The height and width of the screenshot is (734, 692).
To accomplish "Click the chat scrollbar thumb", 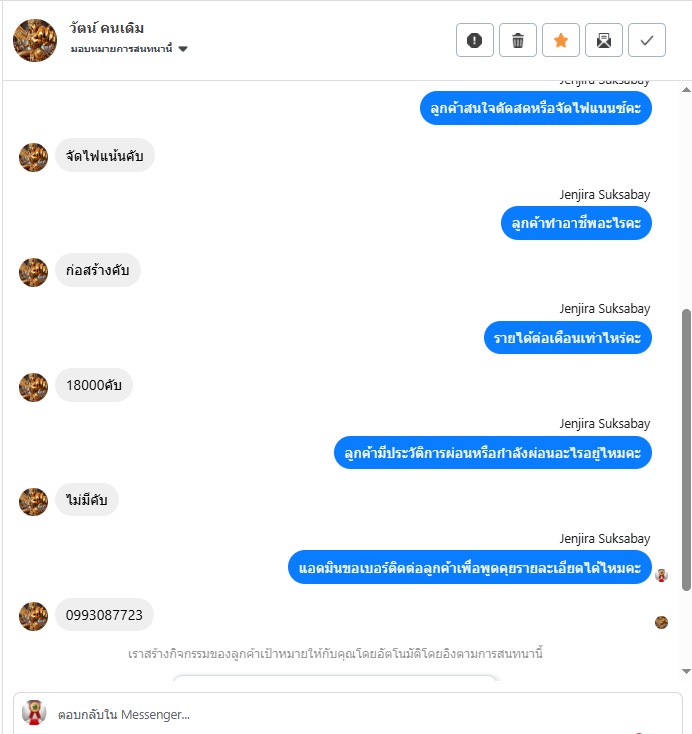I will point(686,449).
